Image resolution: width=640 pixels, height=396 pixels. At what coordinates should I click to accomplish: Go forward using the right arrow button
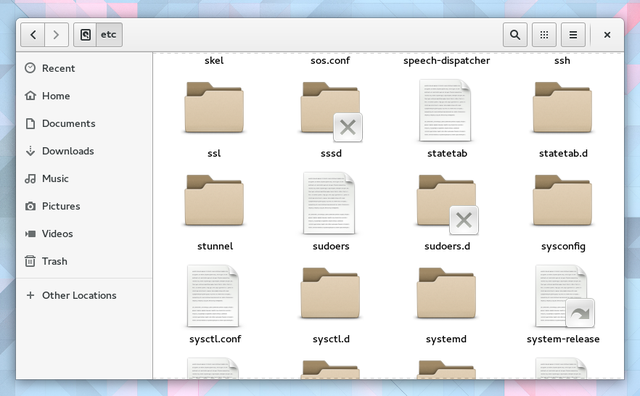pos(56,35)
